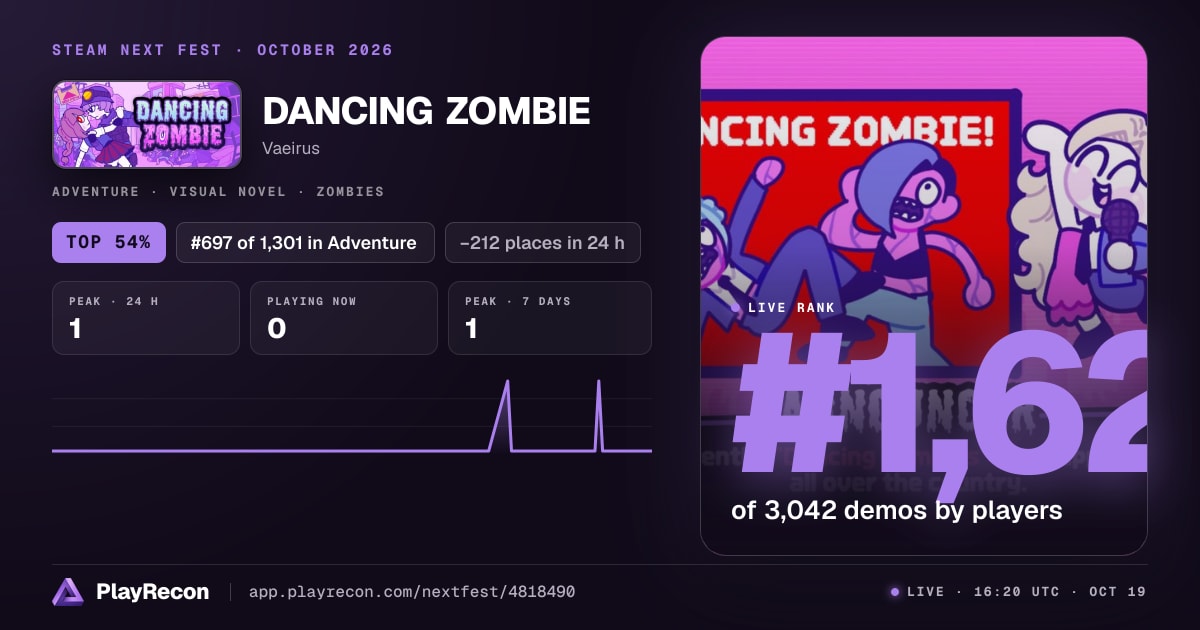Click the 16:20 UTC time text
This screenshot has width=1200, height=630.
pos(1015,592)
